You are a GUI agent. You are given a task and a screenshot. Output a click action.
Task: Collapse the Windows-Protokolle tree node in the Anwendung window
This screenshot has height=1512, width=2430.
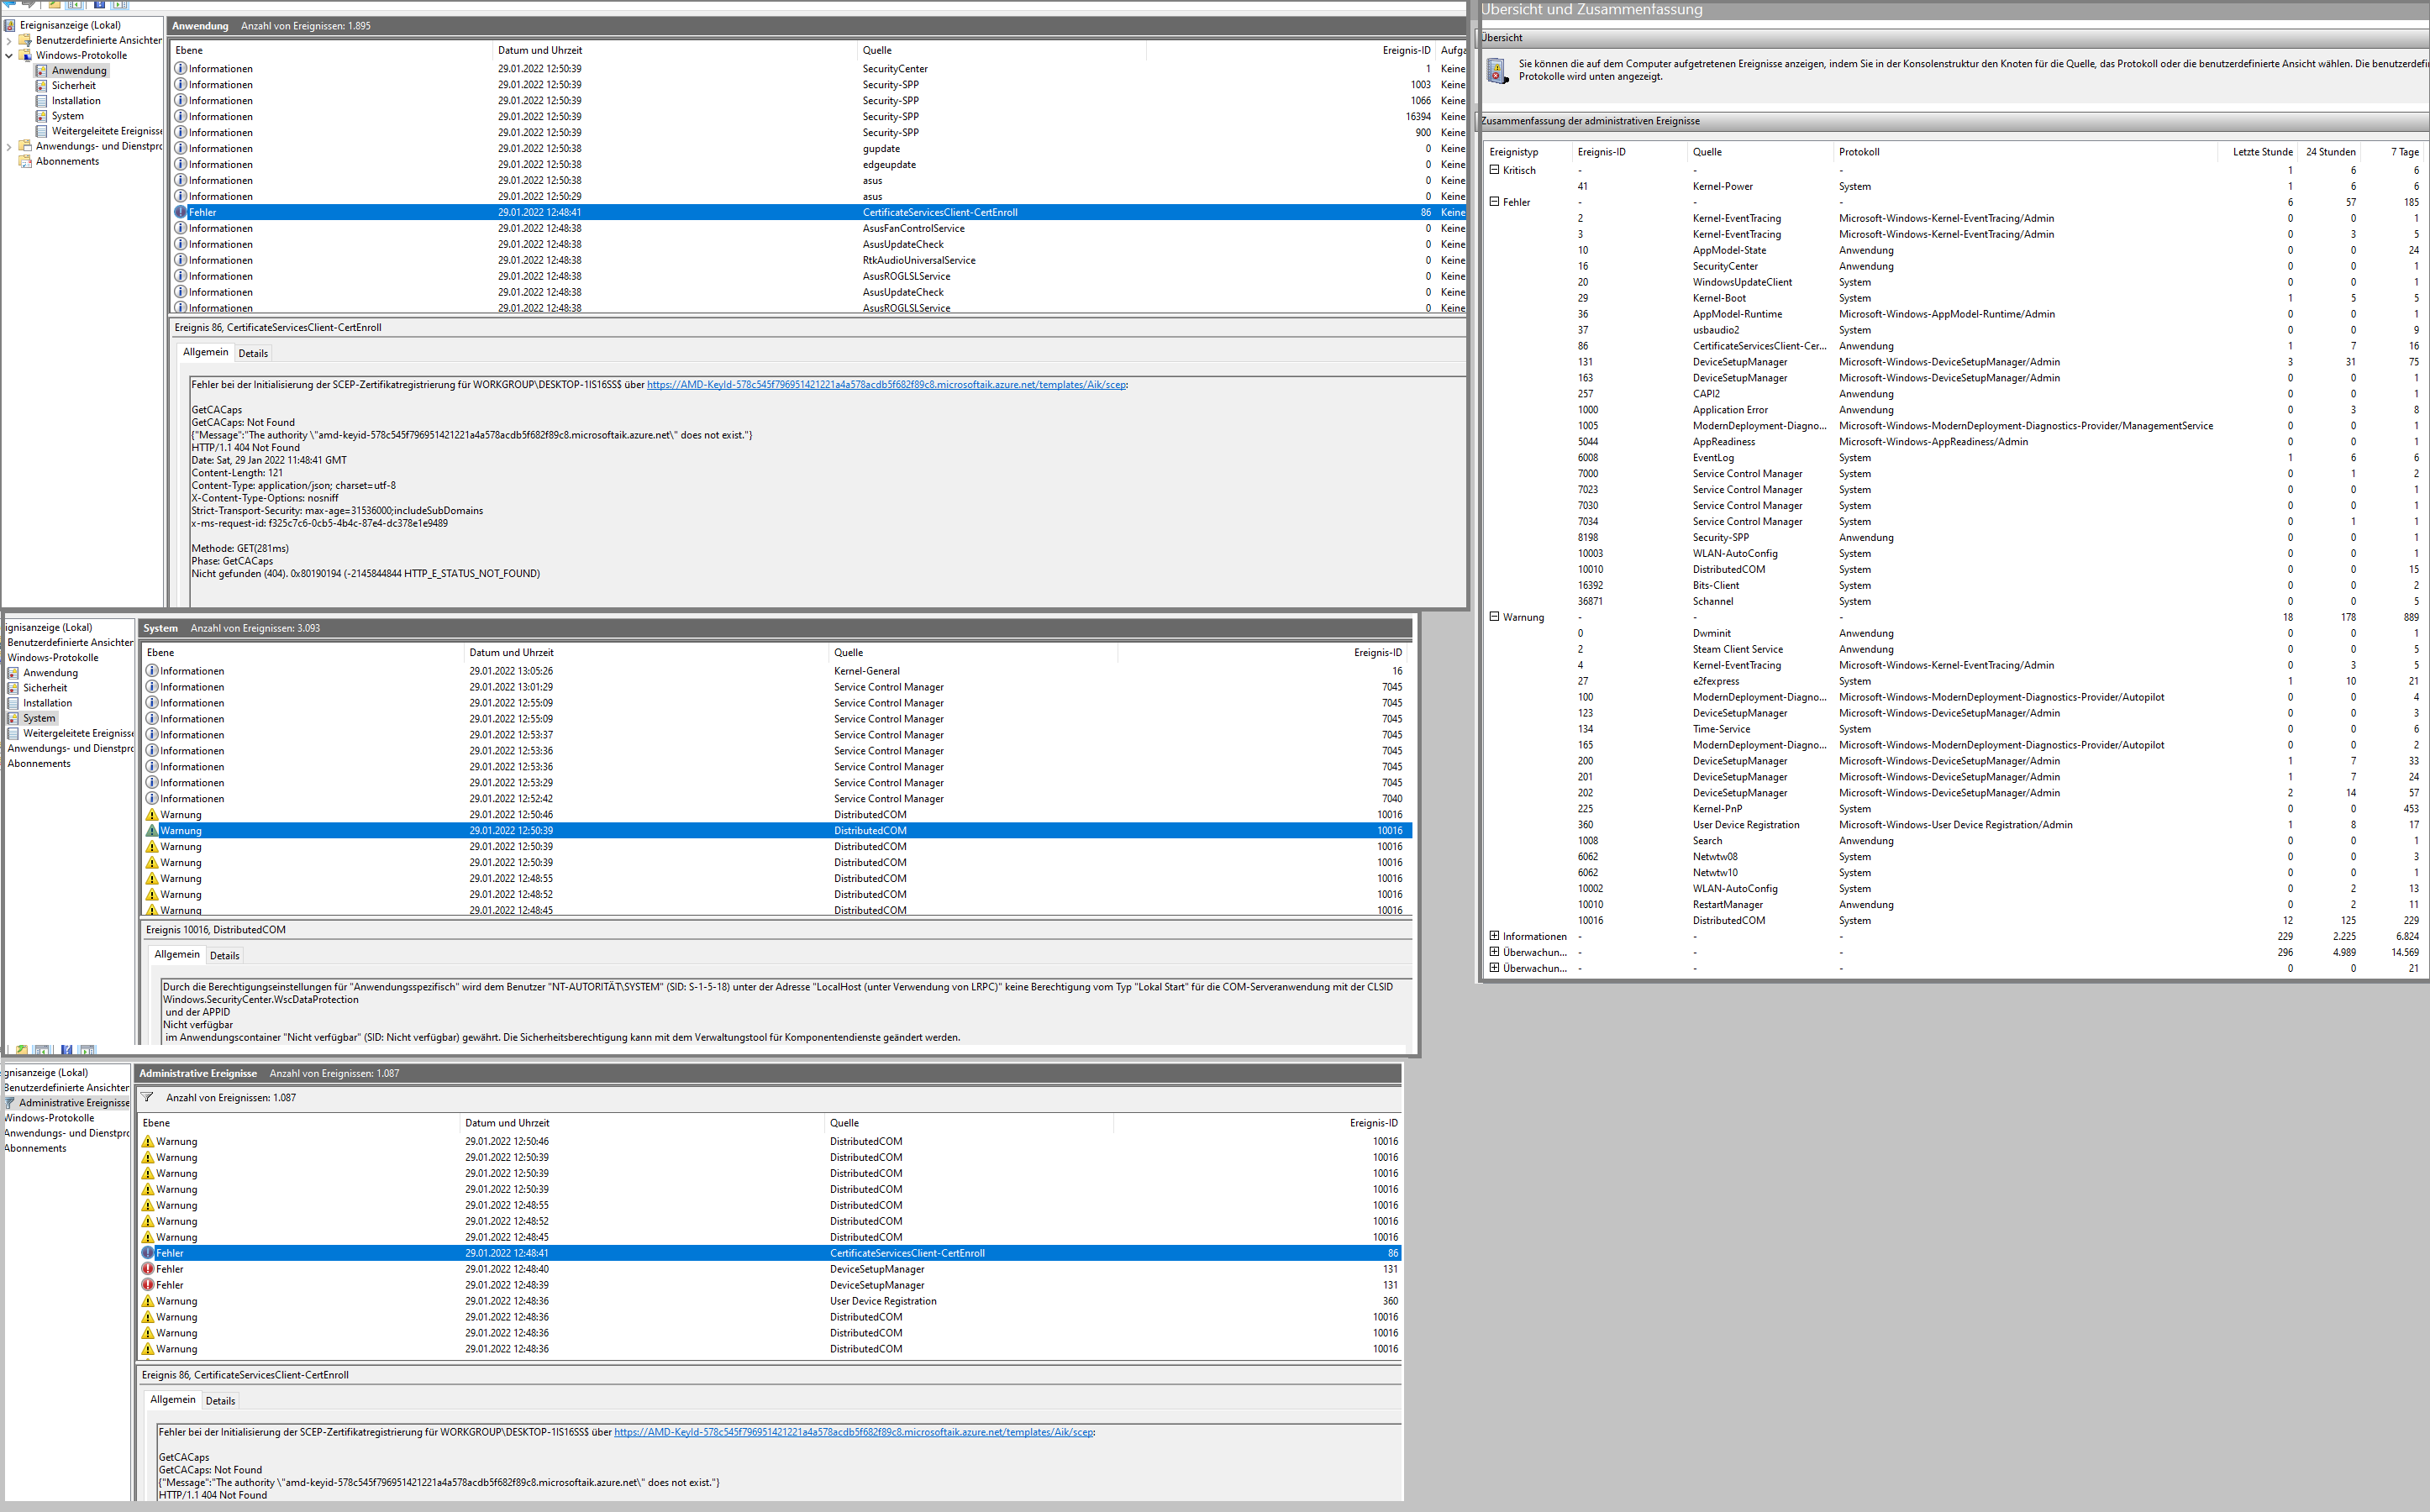click(9, 56)
